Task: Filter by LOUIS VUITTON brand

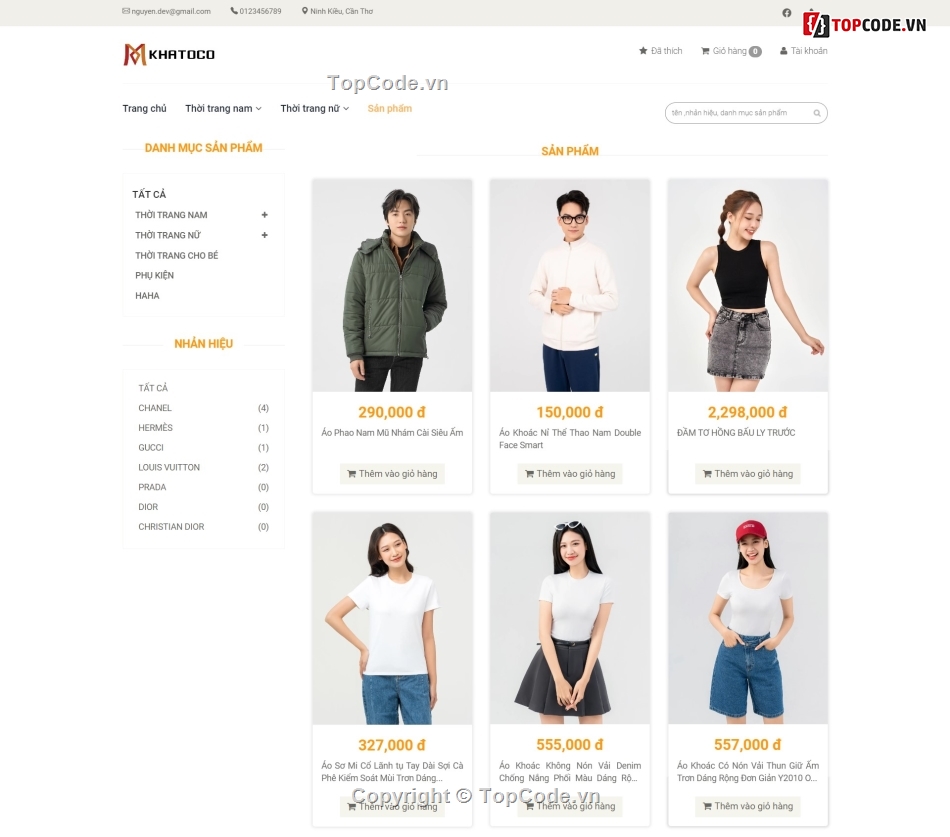Action: click(169, 467)
